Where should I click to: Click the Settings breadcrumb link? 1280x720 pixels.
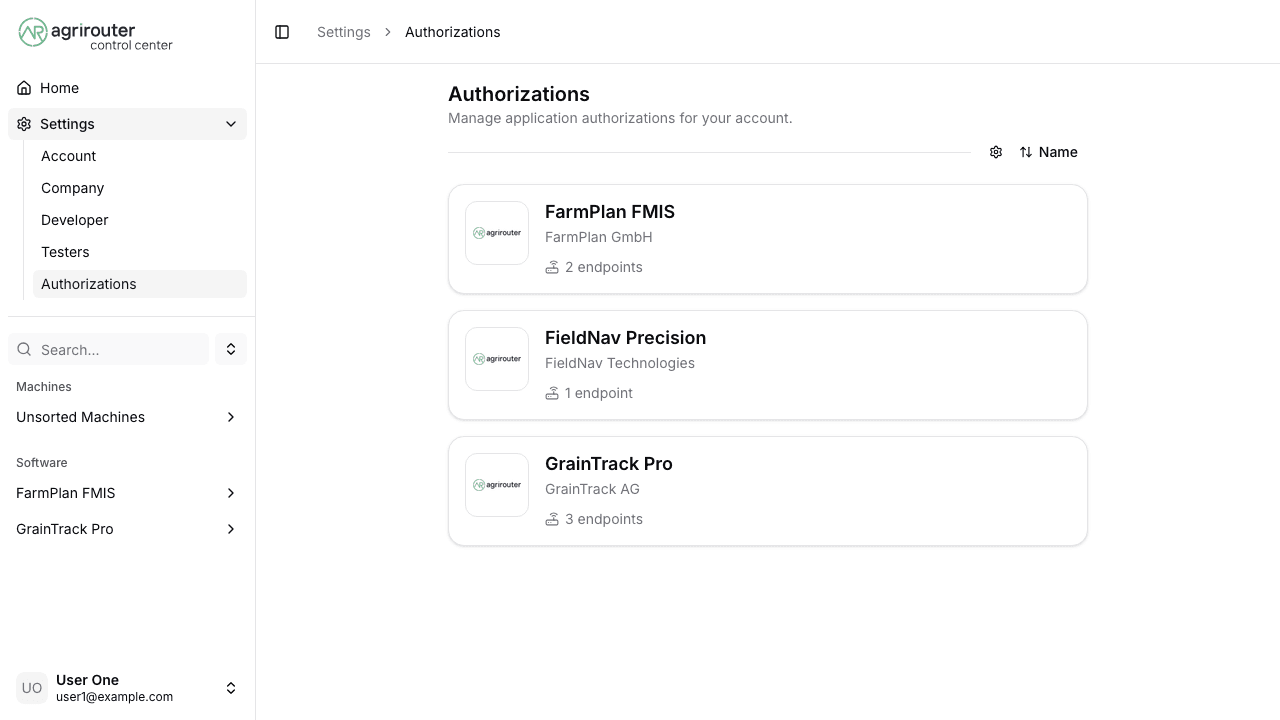click(x=344, y=32)
